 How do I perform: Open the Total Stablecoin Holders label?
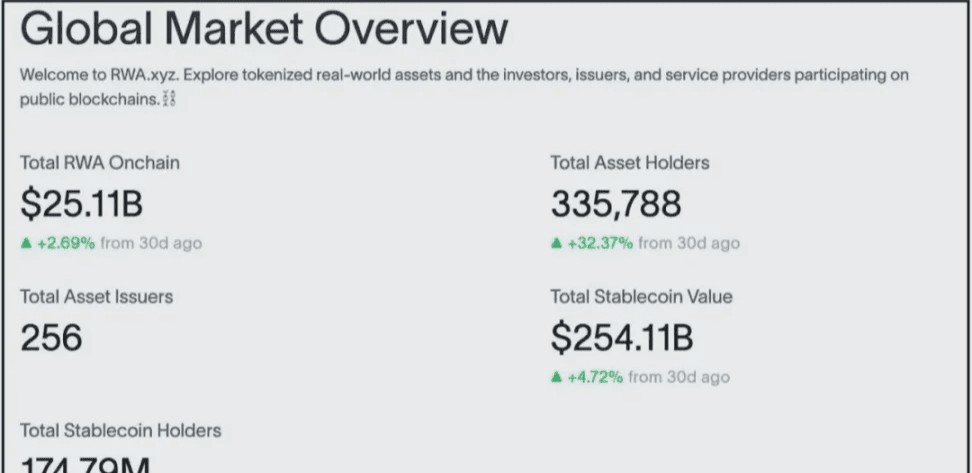pos(120,431)
